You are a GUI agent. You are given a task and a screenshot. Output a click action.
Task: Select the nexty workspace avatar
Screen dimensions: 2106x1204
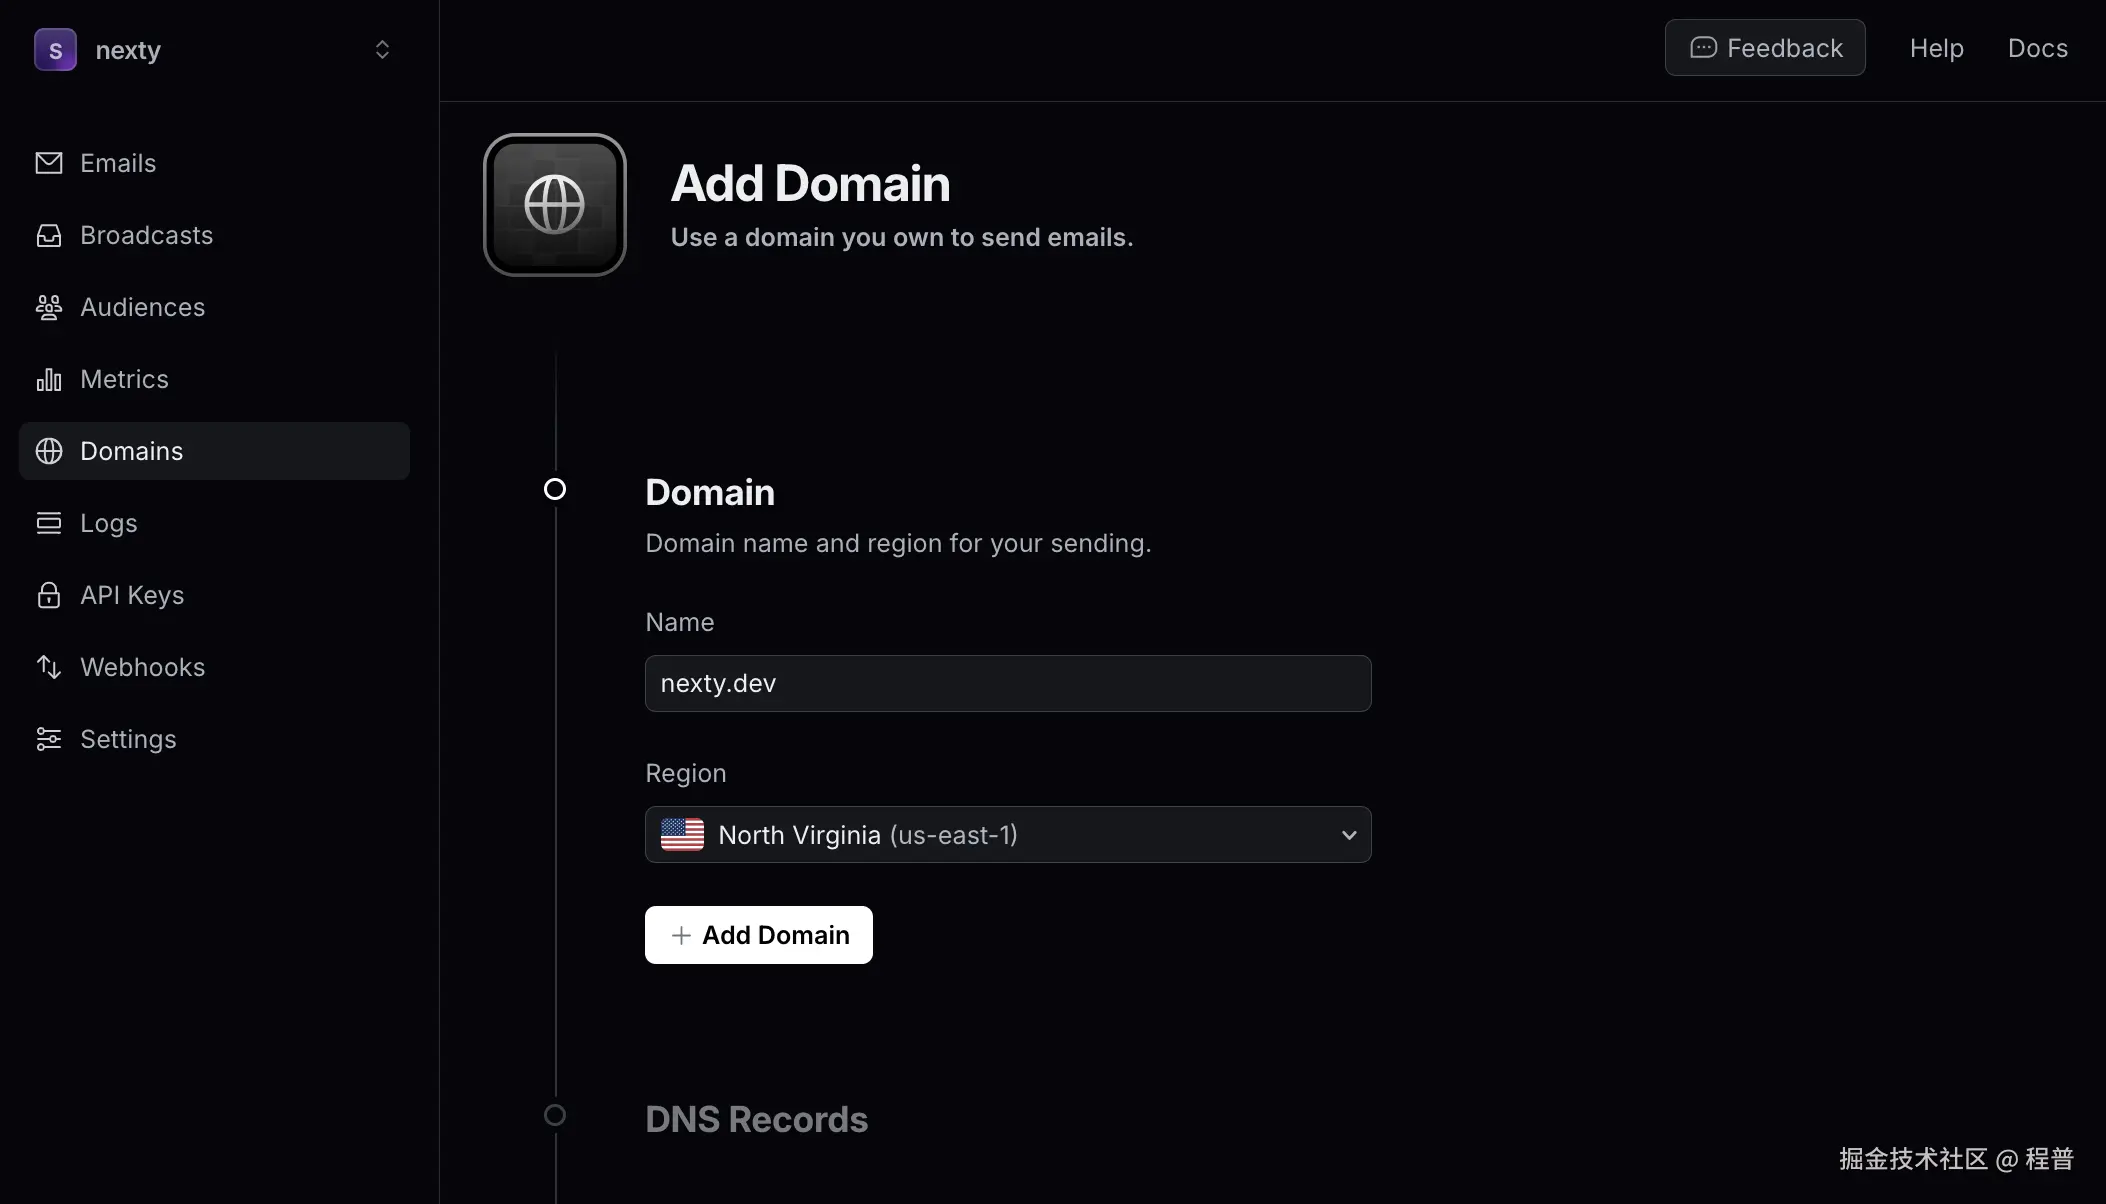click(56, 49)
